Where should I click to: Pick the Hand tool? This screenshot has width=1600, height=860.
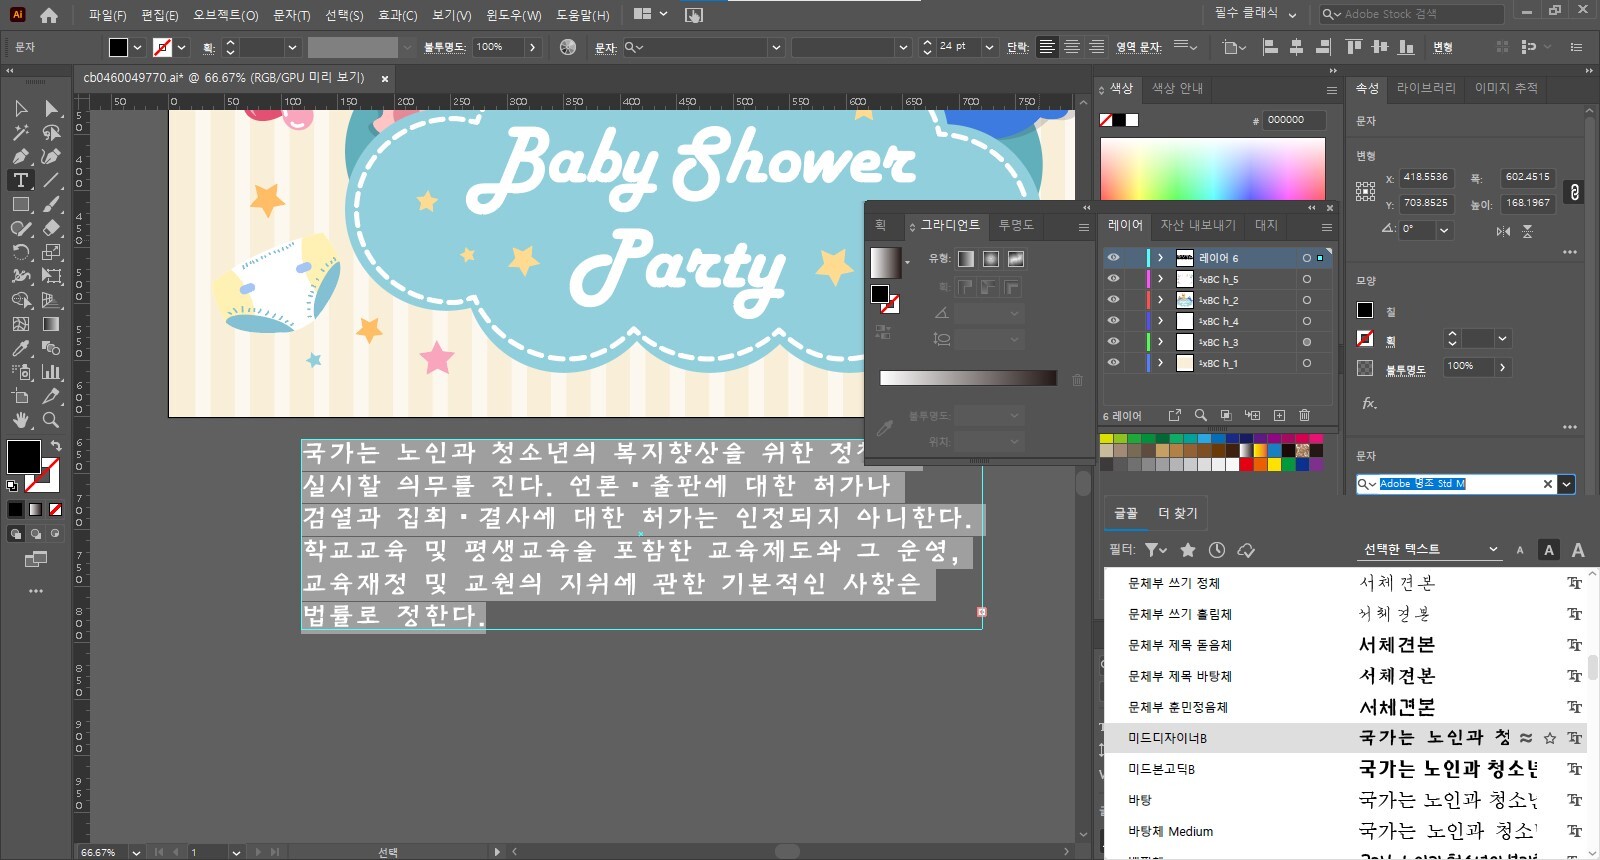[x=20, y=420]
